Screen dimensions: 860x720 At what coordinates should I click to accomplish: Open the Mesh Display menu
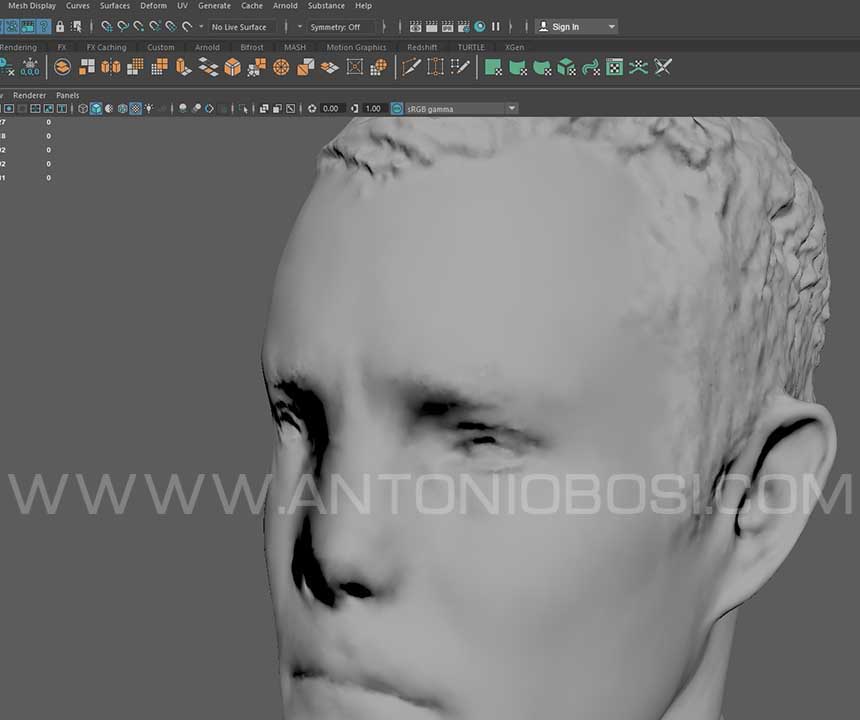(x=32, y=5)
